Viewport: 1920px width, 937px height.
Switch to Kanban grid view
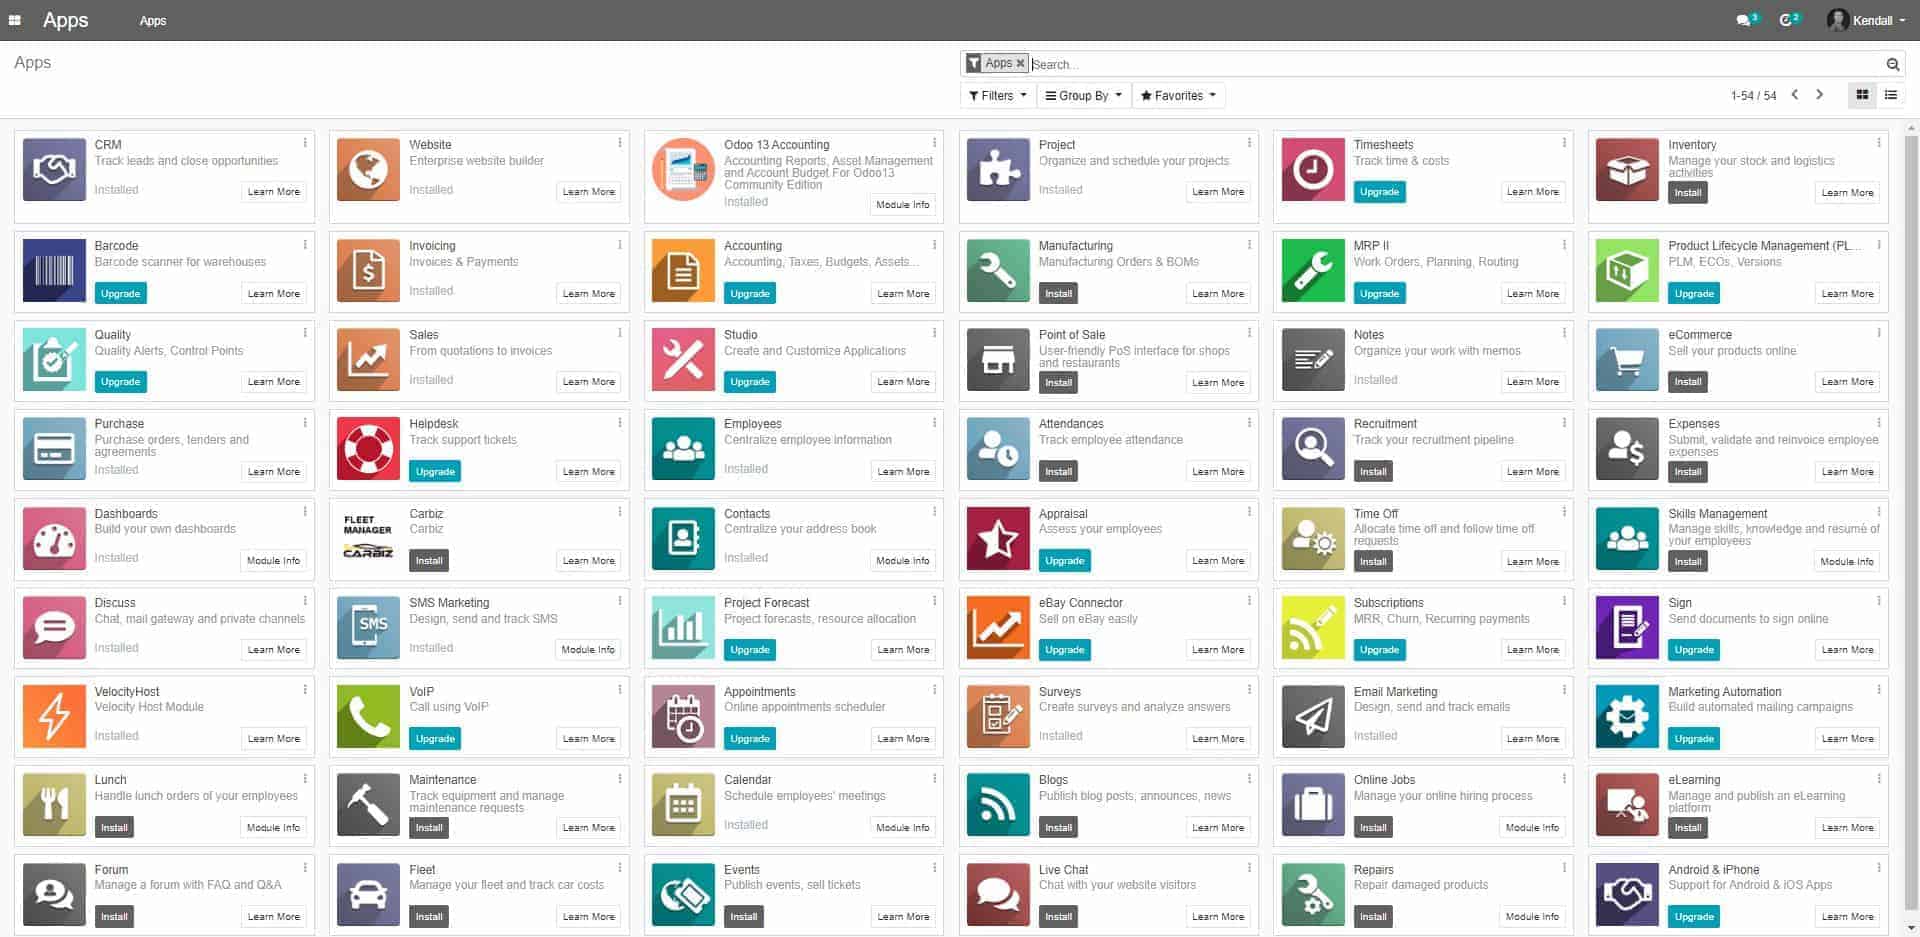pyautogui.click(x=1862, y=95)
